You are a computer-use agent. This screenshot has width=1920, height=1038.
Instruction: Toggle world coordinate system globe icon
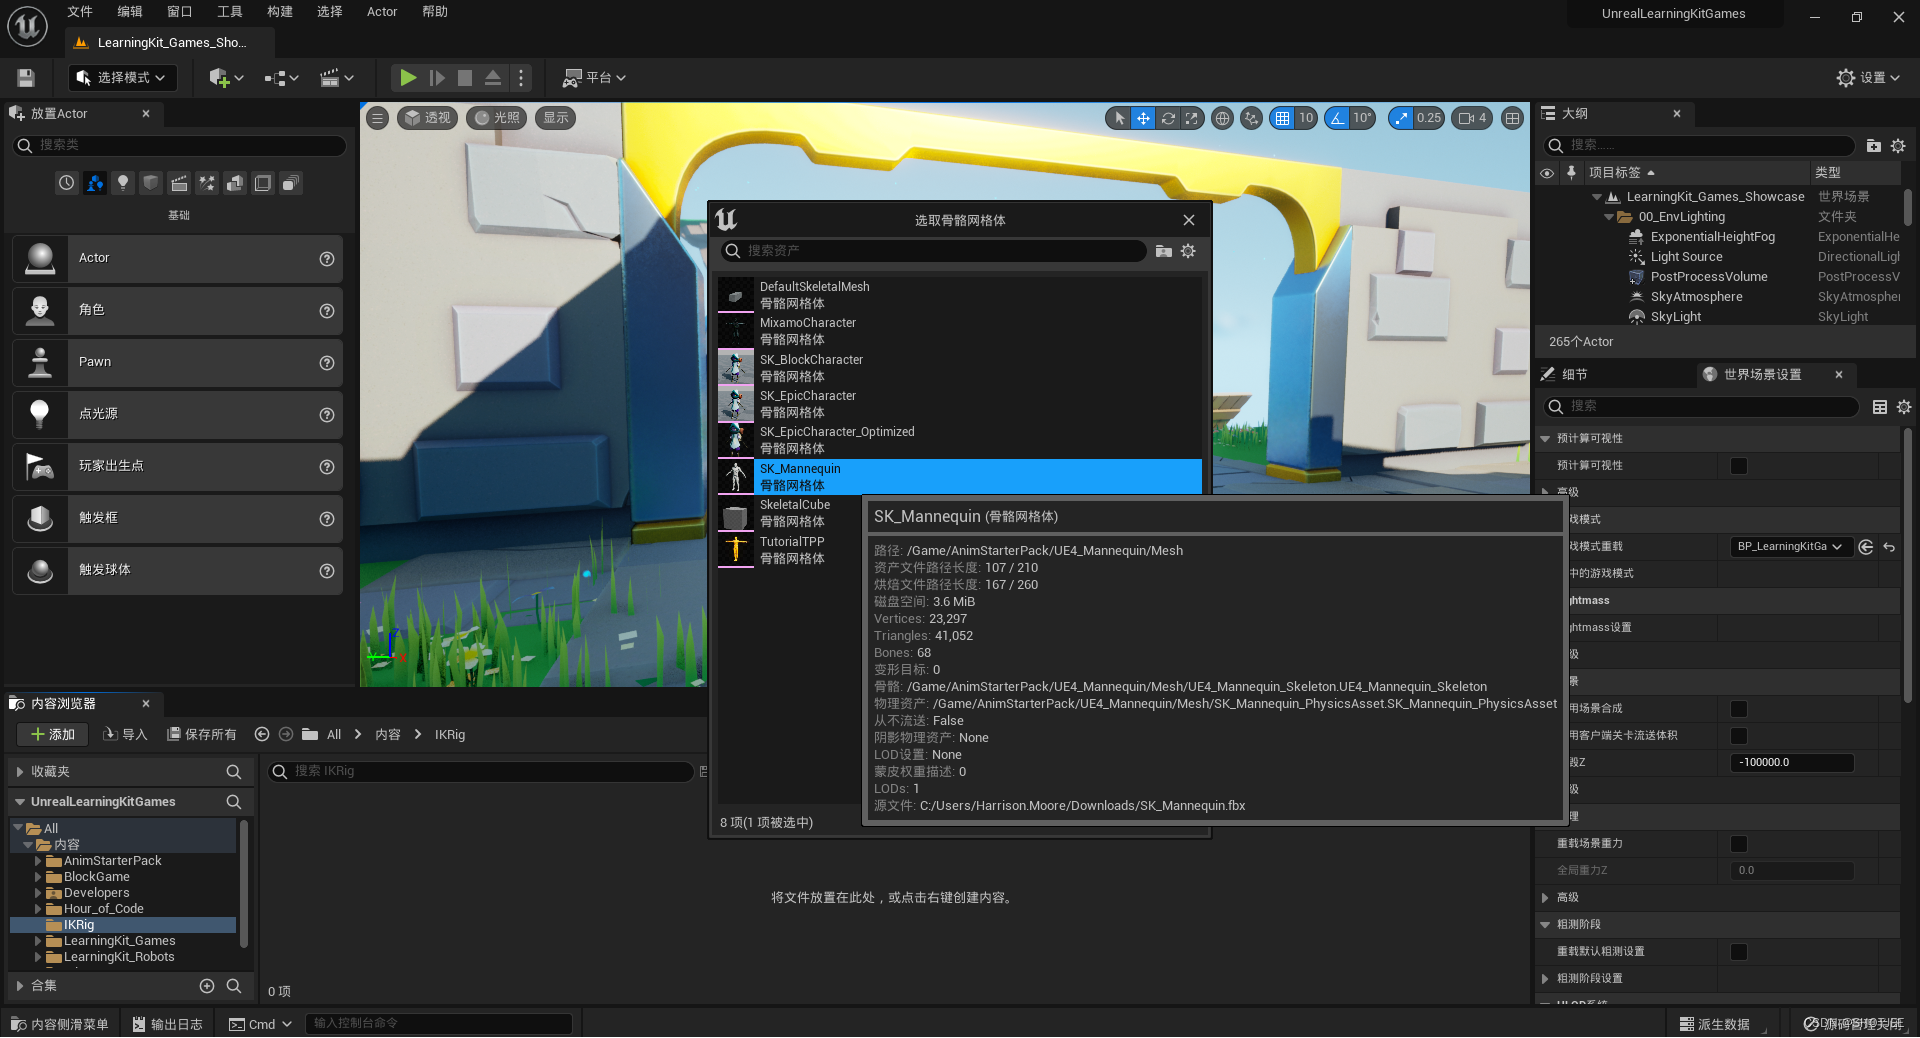click(1222, 118)
